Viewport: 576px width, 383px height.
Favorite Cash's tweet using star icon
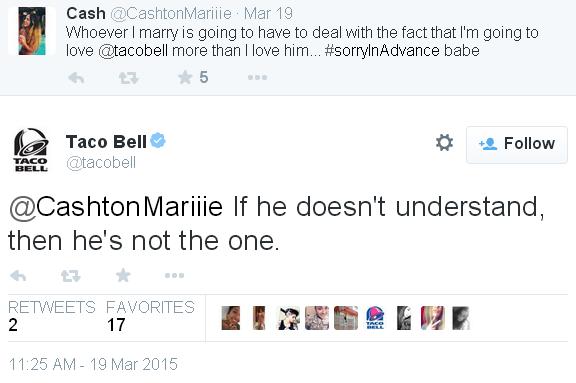tap(185, 77)
